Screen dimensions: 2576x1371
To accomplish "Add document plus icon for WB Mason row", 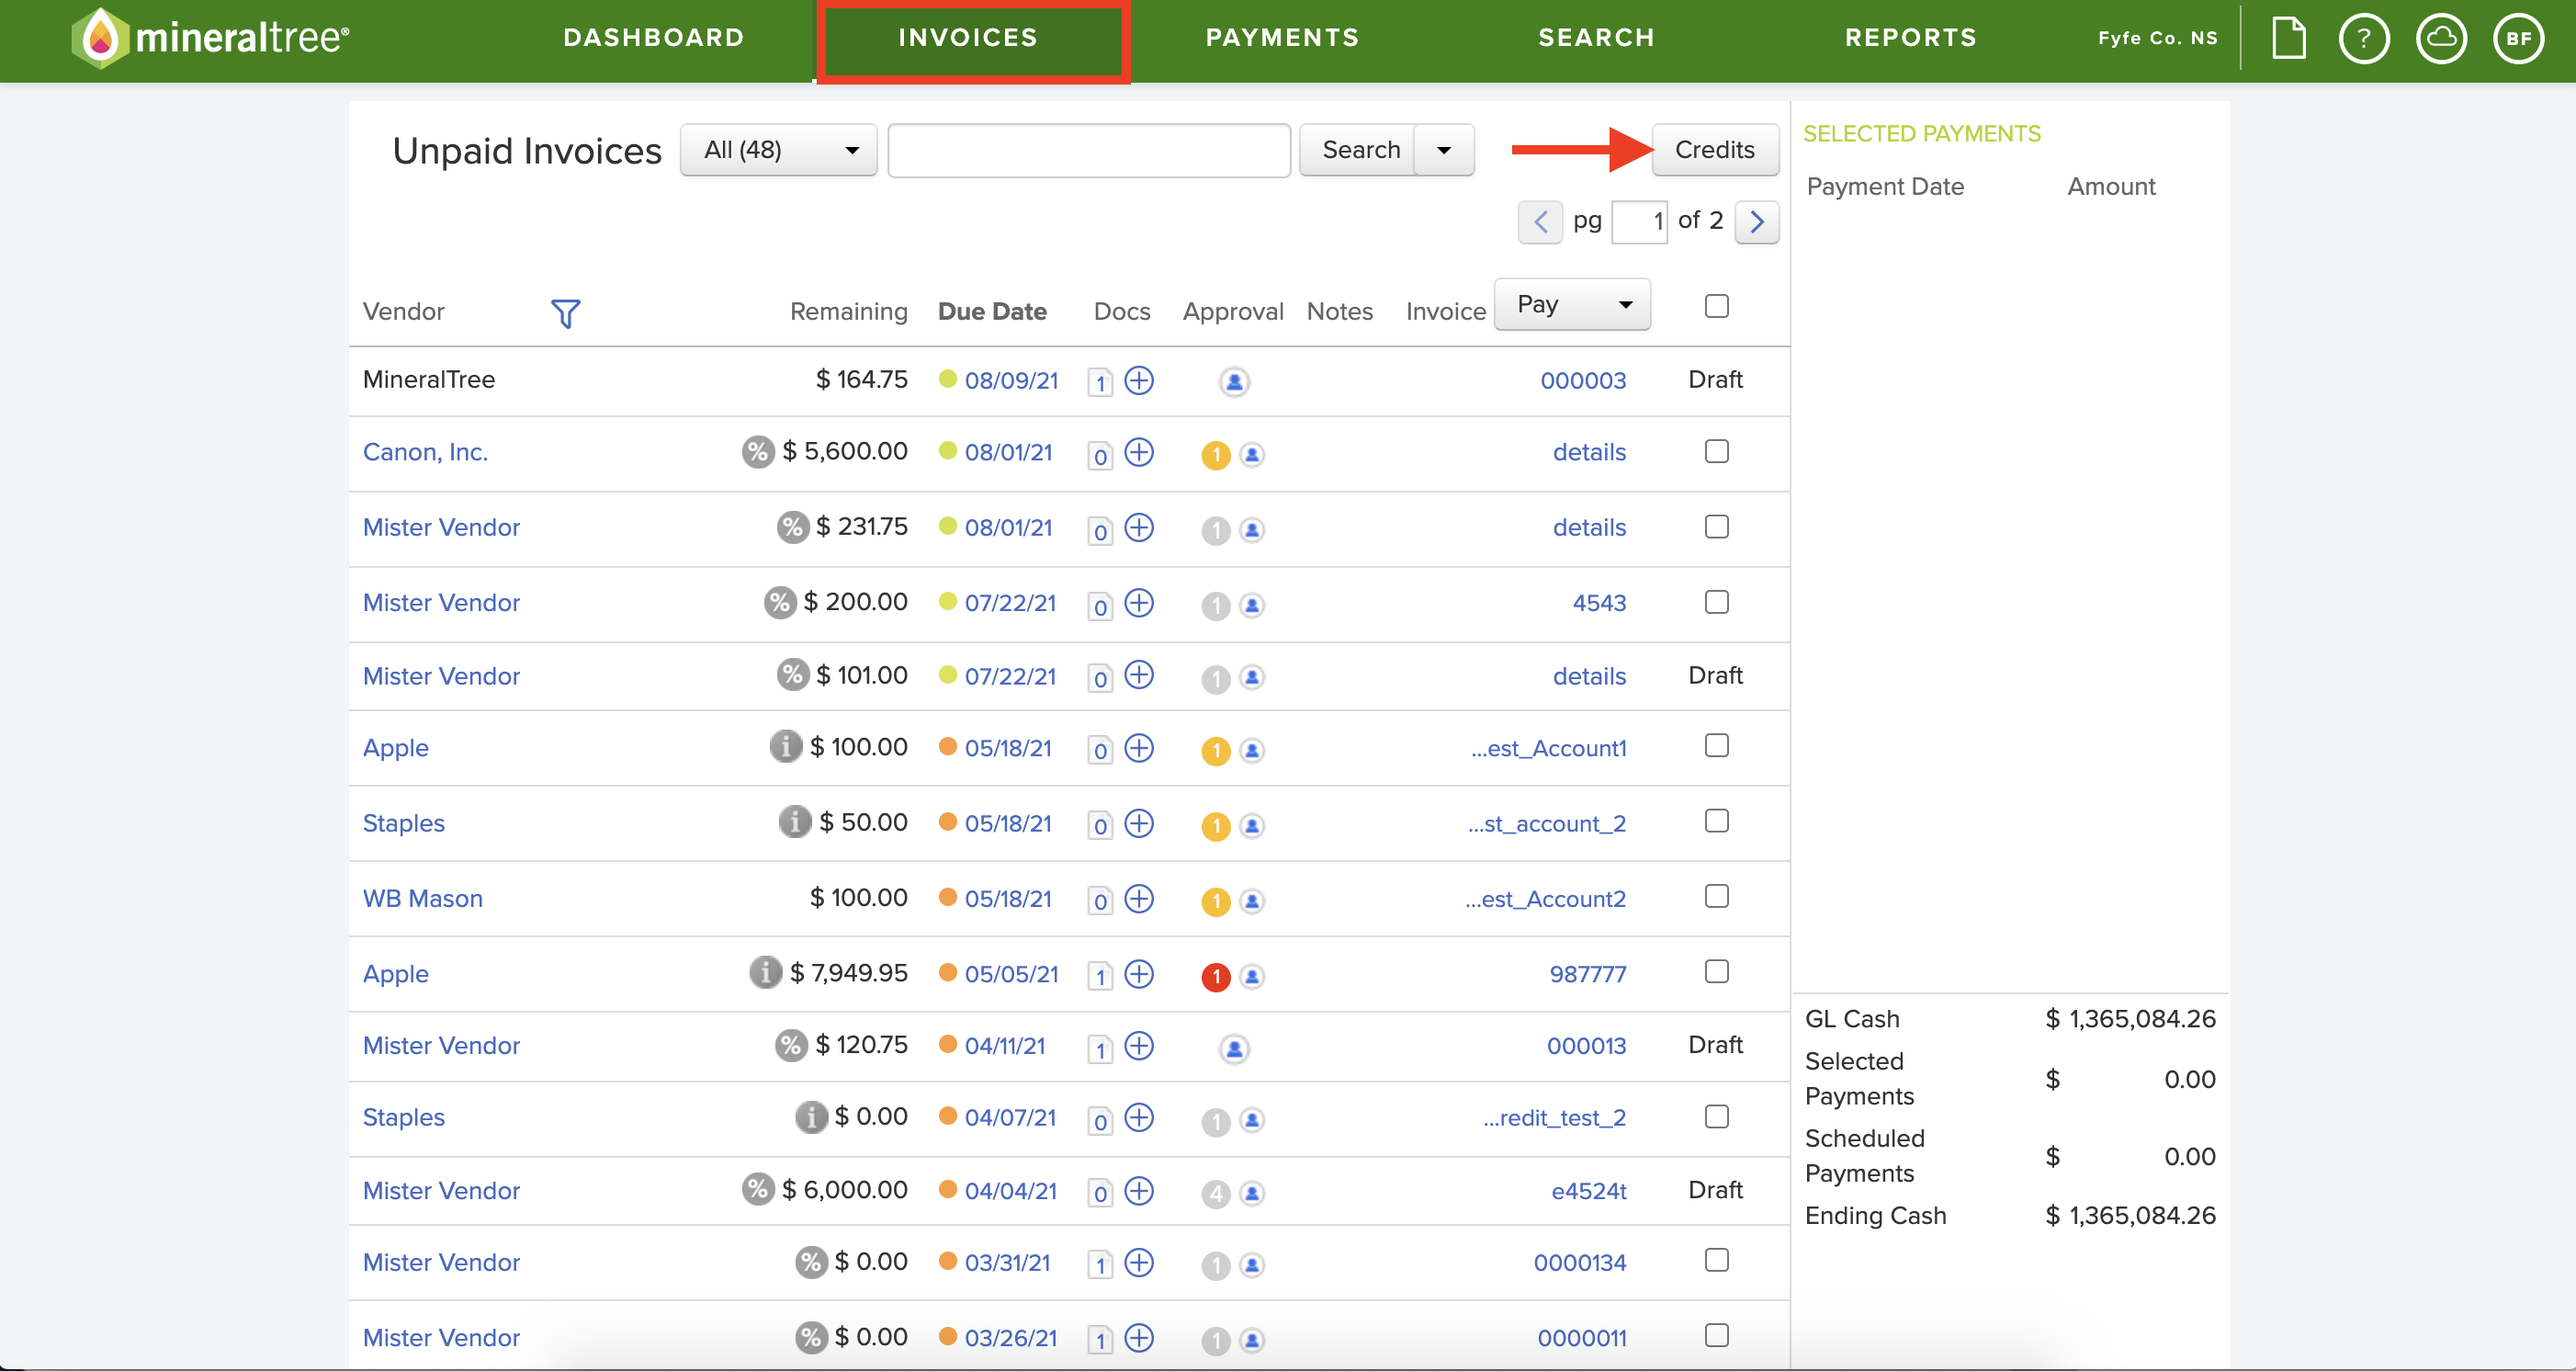I will point(1139,898).
